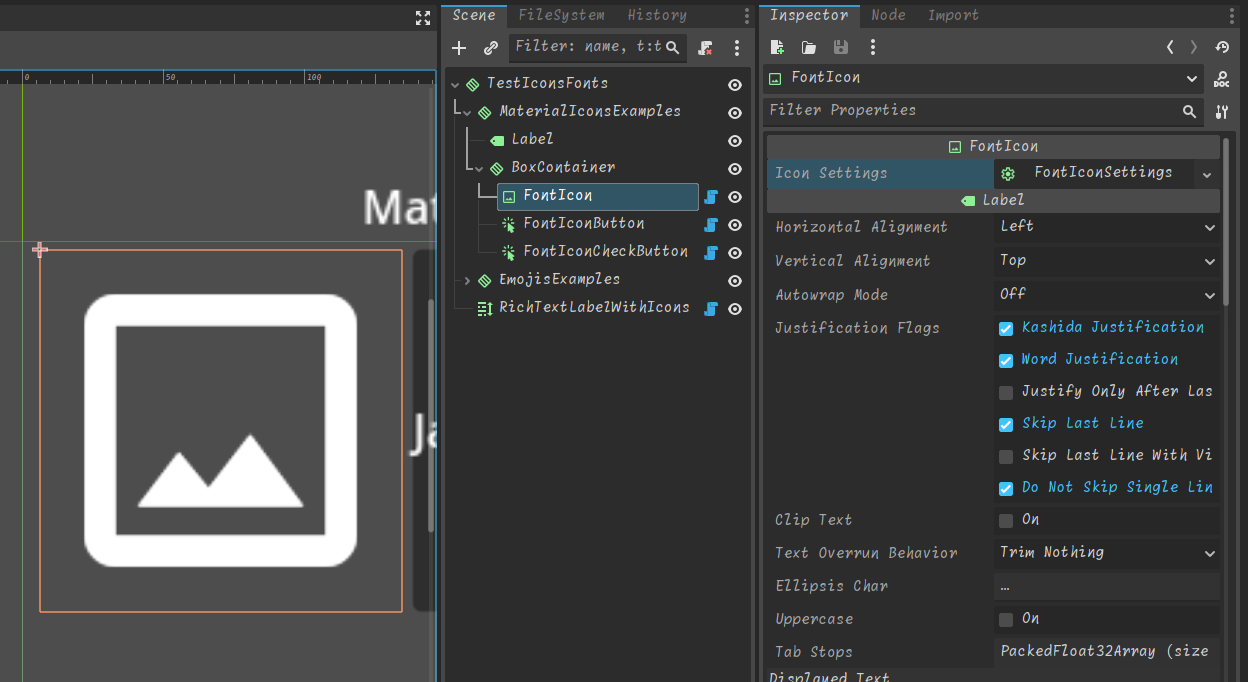Switch to the History tab
1248x682 pixels.
click(x=657, y=16)
